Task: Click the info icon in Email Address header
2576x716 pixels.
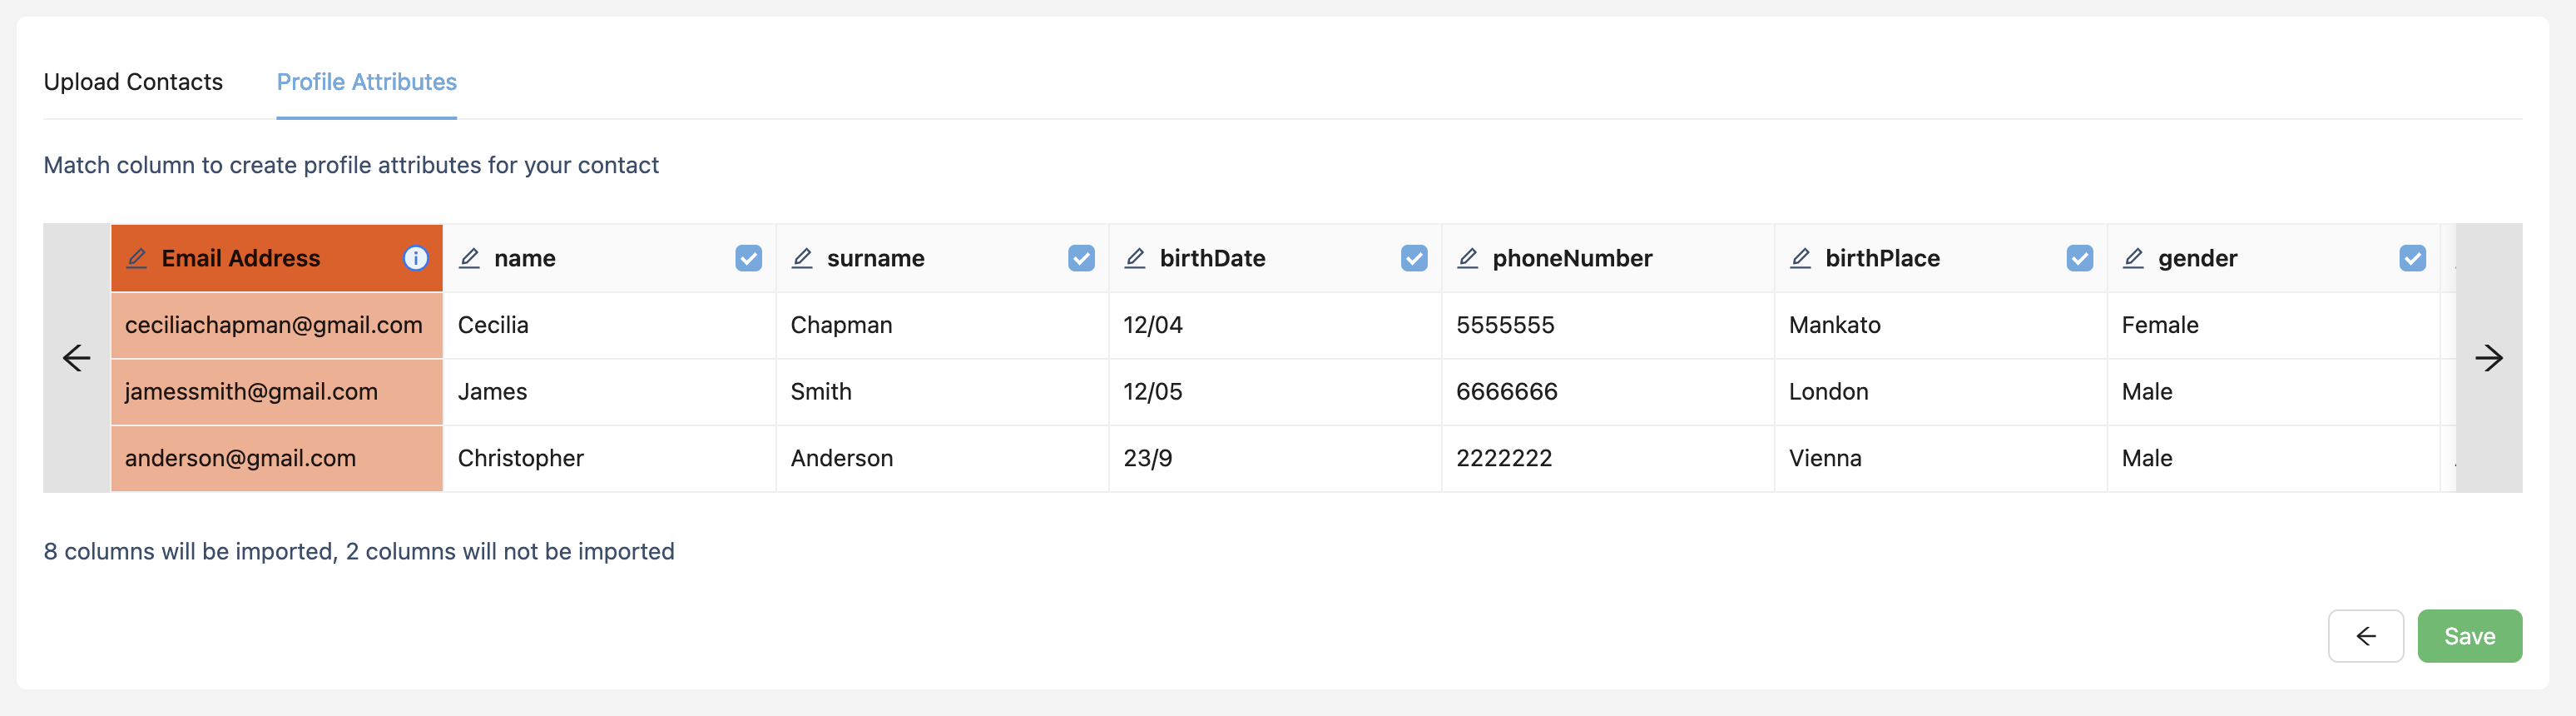Action: (415, 258)
